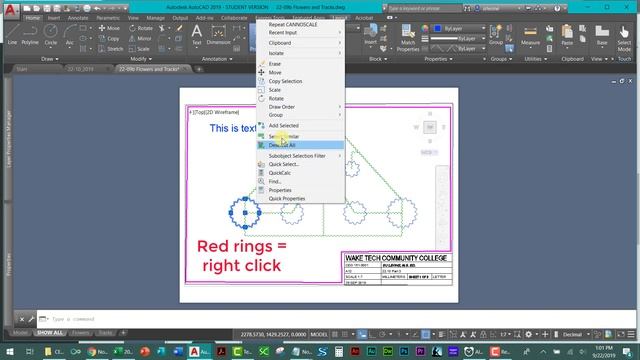The image size is (640, 360).
Task: Open the AutoCAD application menu logo
Action: 10,10
